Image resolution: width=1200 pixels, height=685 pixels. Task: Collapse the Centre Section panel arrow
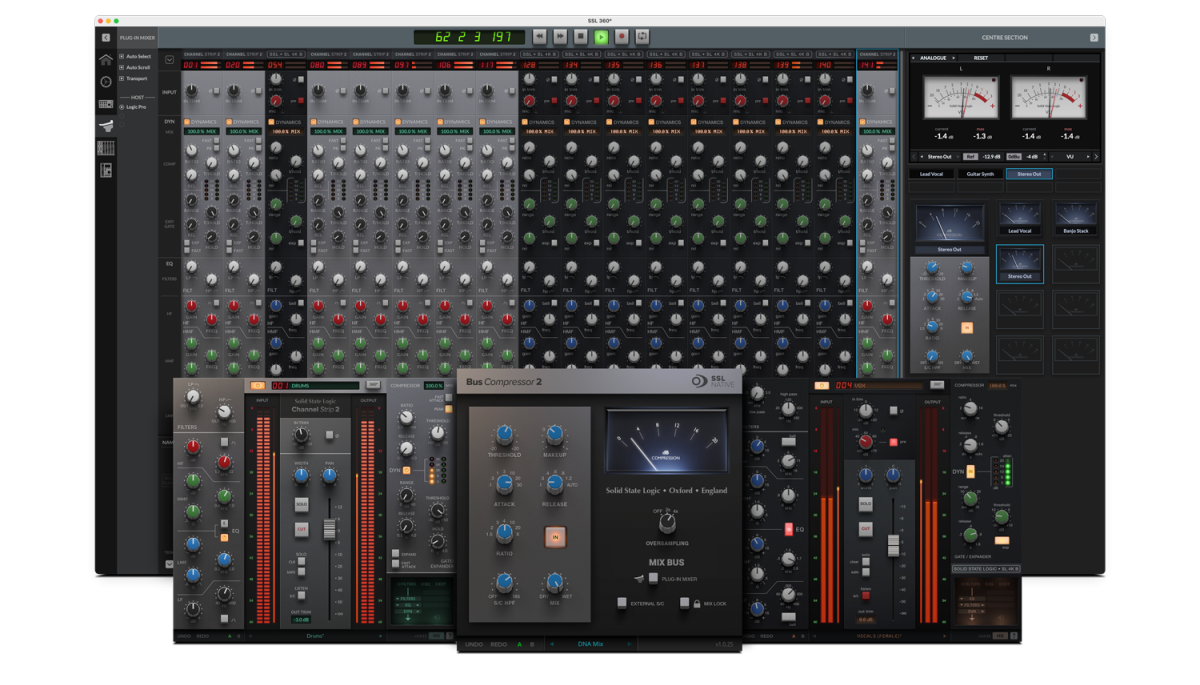(1094, 37)
